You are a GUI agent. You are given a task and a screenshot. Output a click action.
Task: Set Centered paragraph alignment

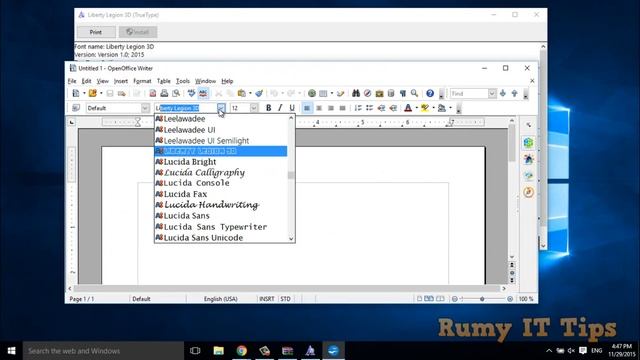319,108
